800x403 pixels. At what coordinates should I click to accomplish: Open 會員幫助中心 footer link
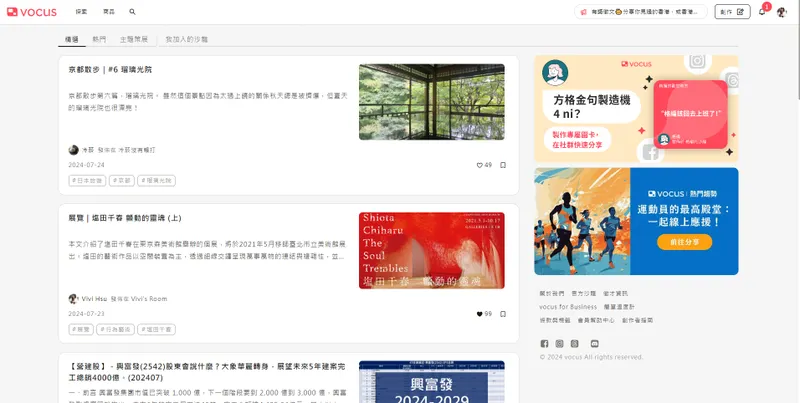click(x=596, y=320)
